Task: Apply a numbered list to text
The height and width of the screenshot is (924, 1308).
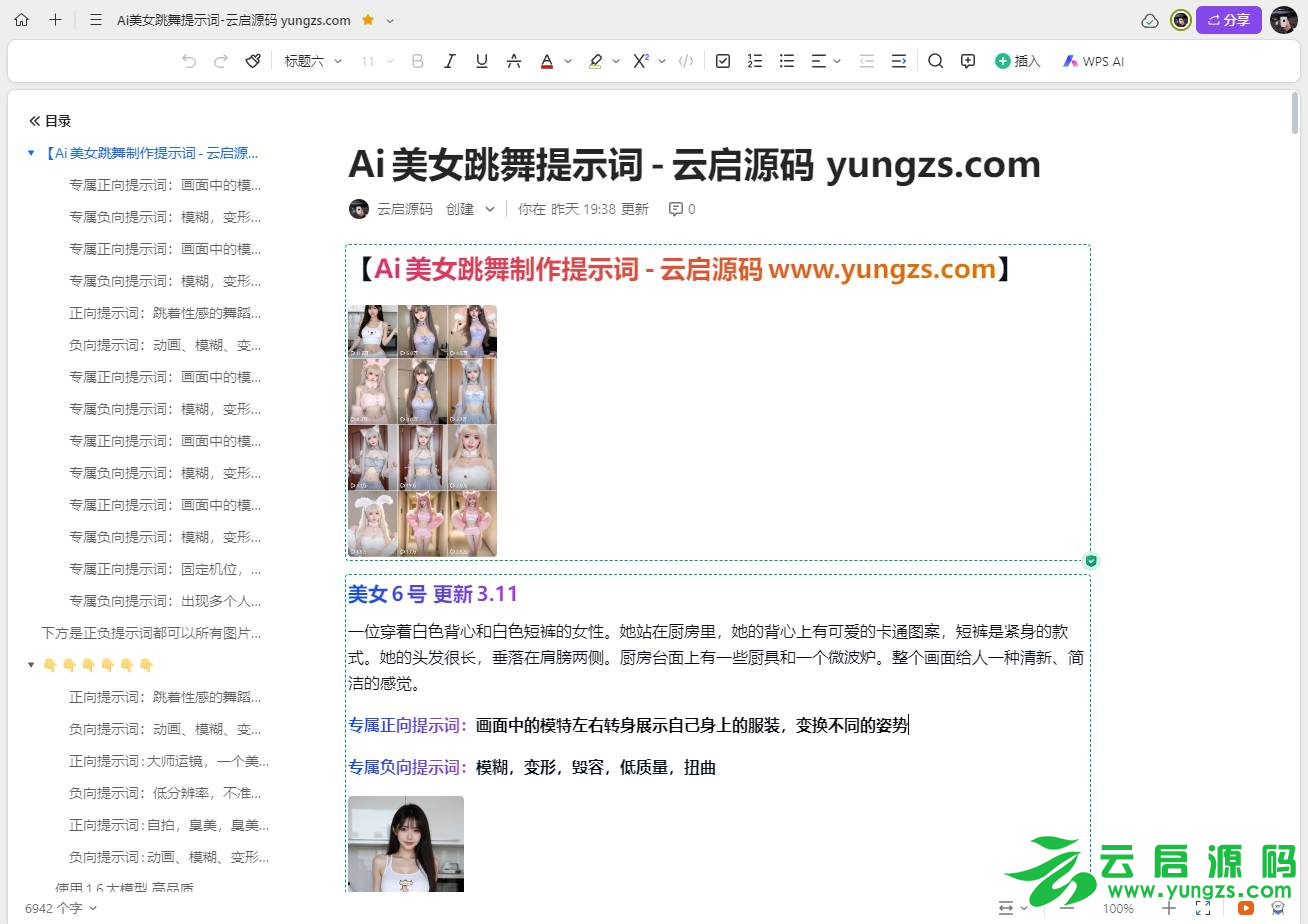Action: [x=755, y=61]
